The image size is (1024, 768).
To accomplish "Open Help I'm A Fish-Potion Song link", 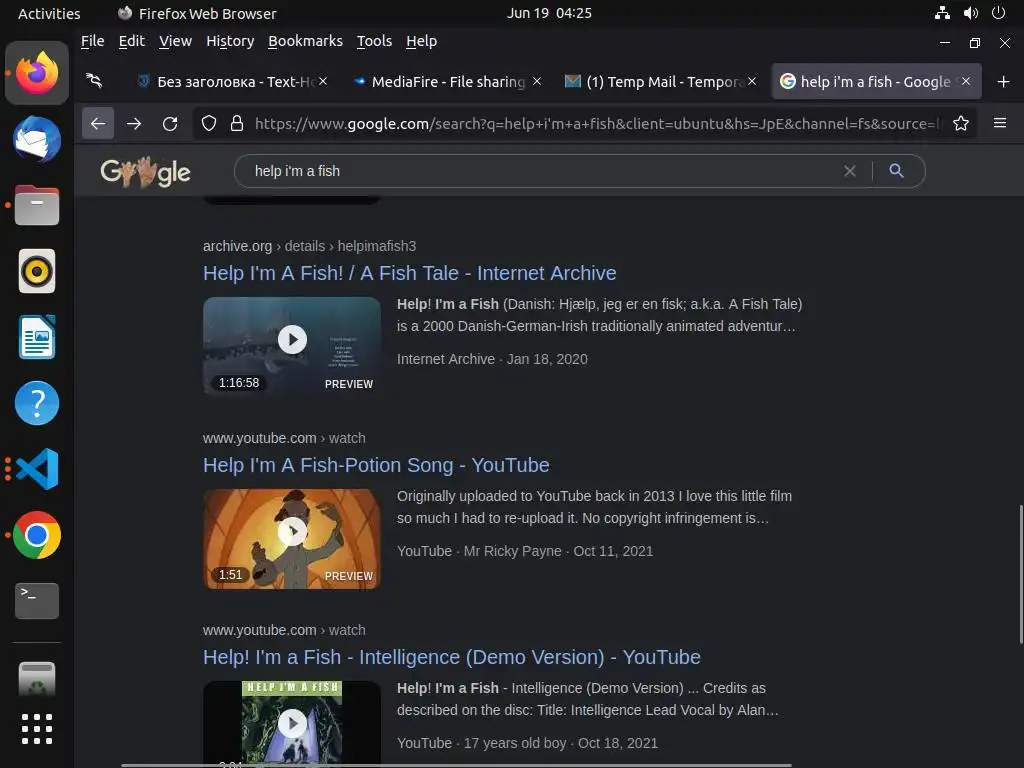I will coord(376,465).
